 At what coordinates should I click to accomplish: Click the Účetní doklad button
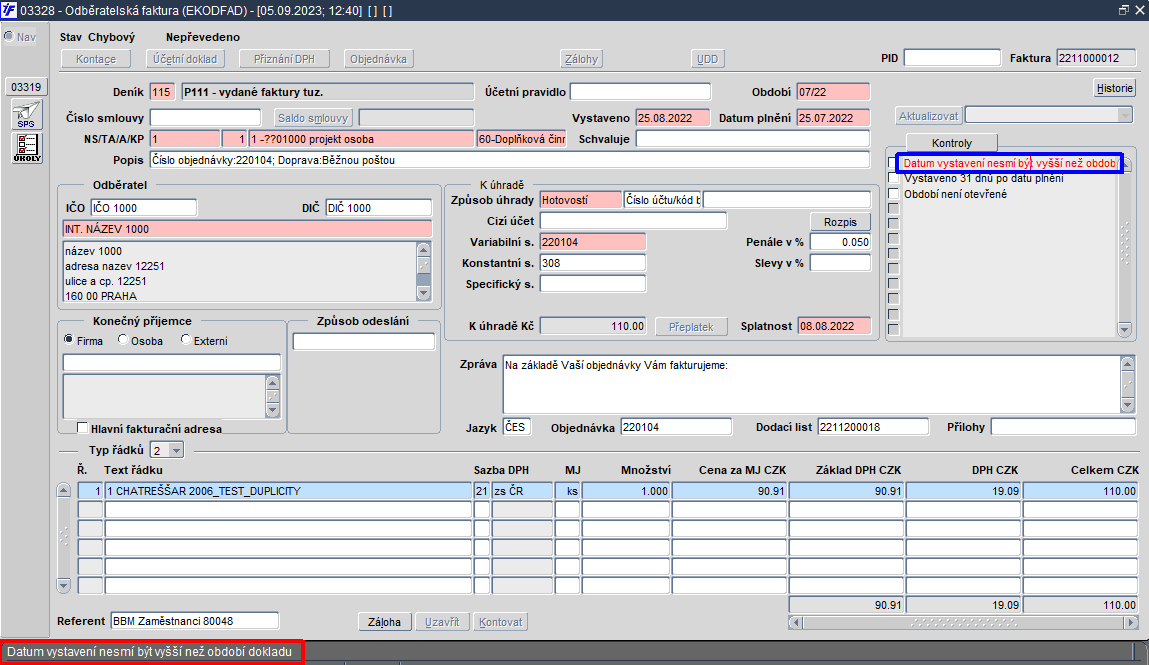point(185,59)
